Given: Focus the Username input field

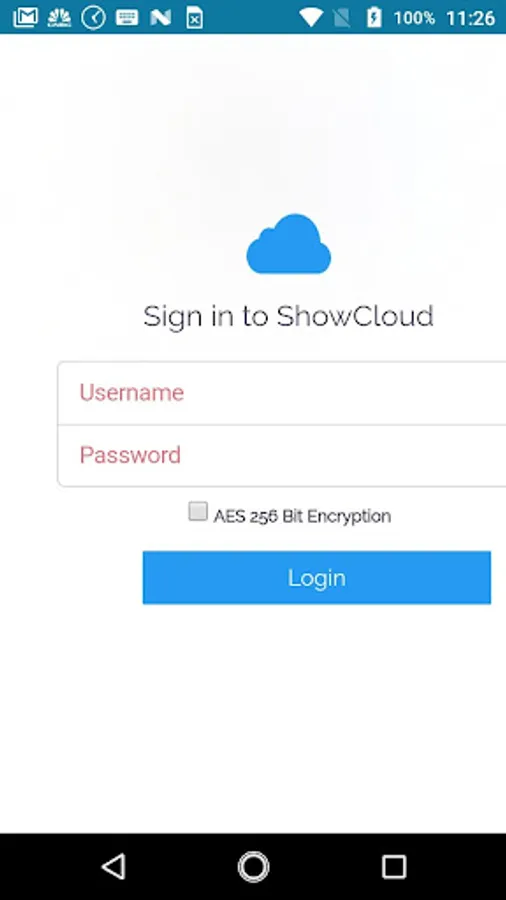Looking at the screenshot, I should (282, 393).
